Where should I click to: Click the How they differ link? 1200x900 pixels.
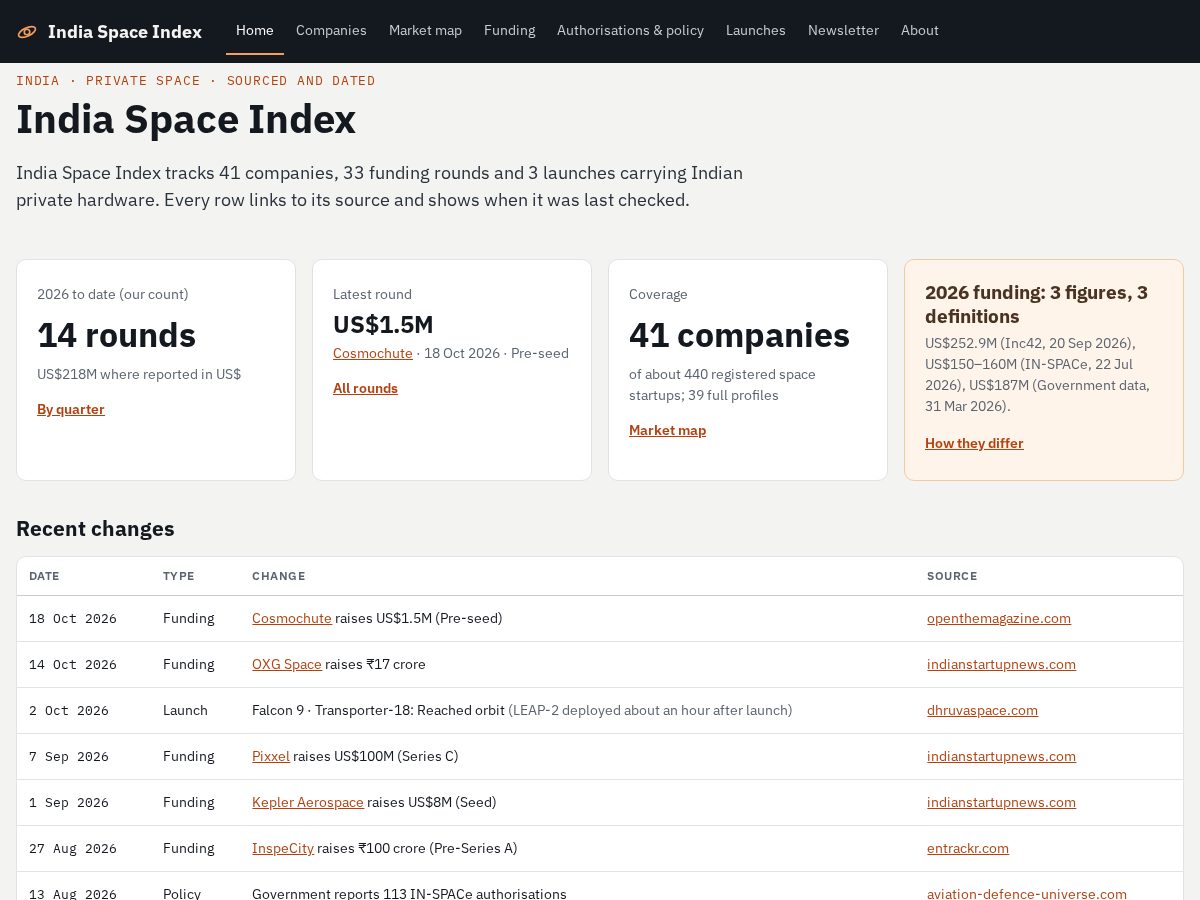click(x=974, y=443)
